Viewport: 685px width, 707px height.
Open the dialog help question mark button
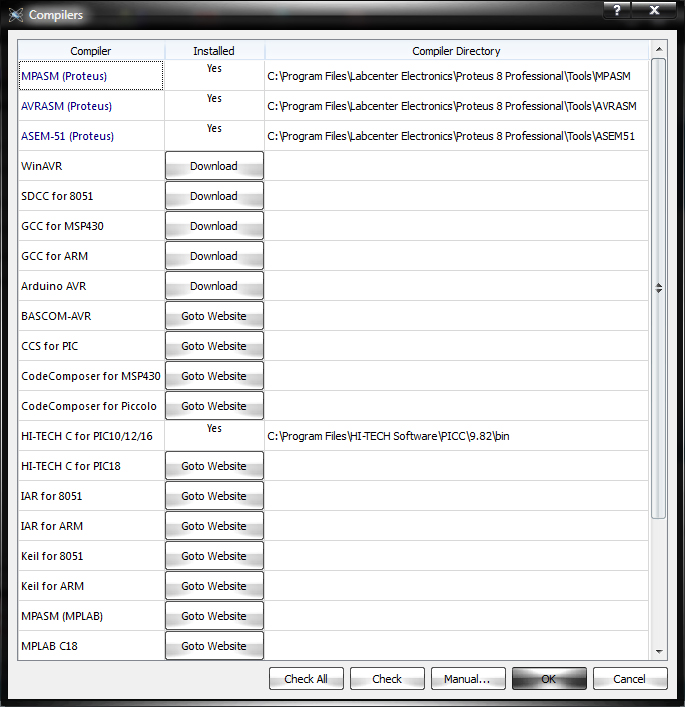[x=616, y=10]
